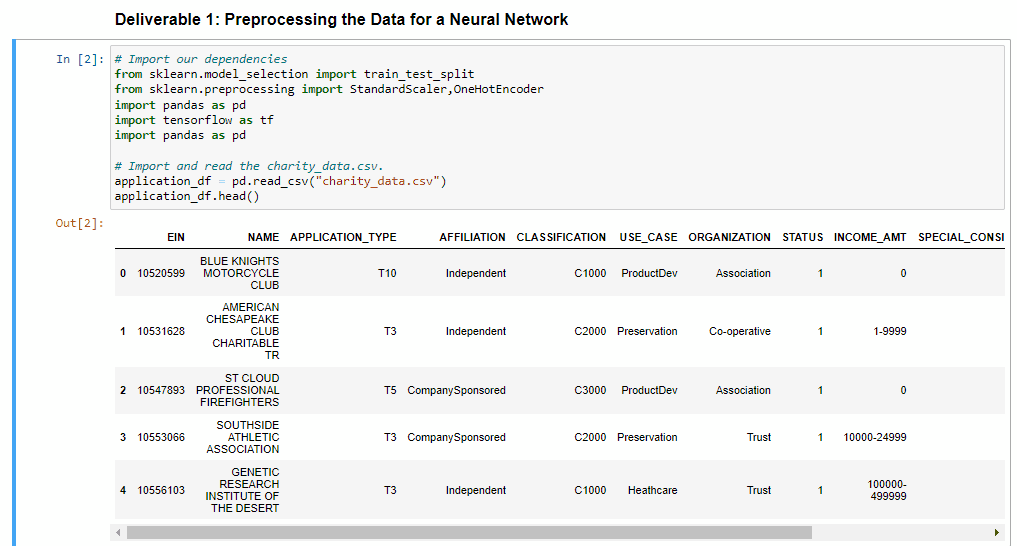Click the AFFILIATION column header
The width and height of the screenshot is (1017, 546).
coord(472,237)
